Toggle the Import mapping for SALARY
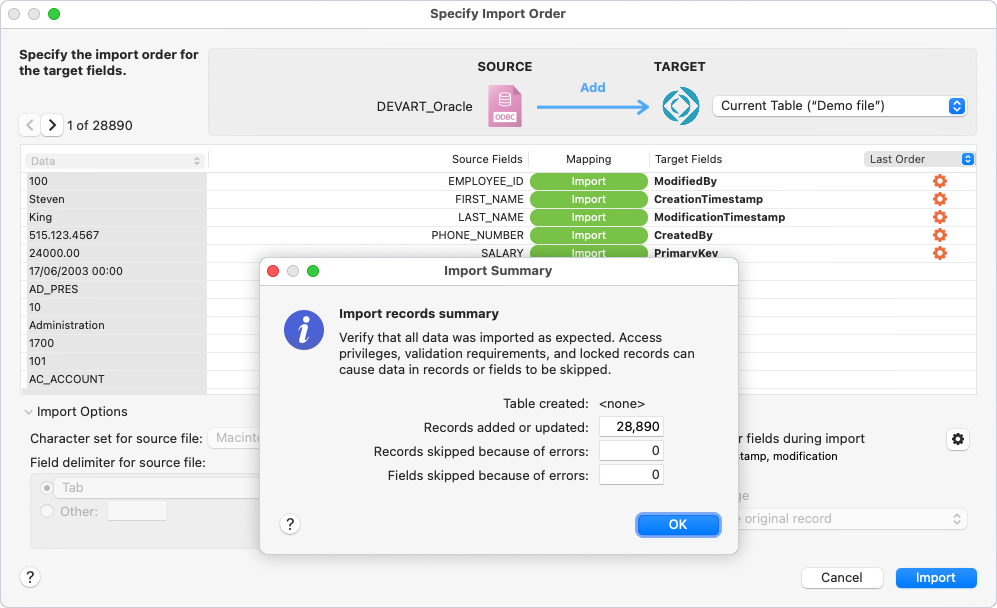 [x=588, y=253]
